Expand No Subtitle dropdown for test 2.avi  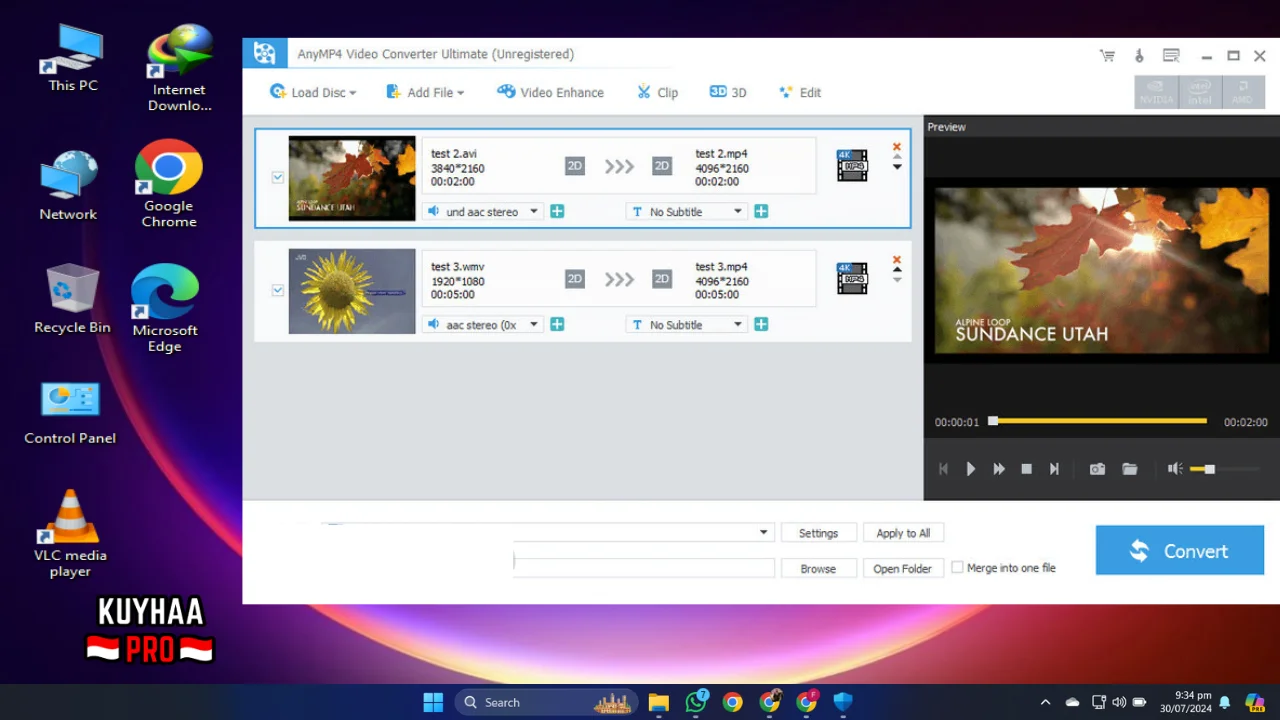click(738, 212)
